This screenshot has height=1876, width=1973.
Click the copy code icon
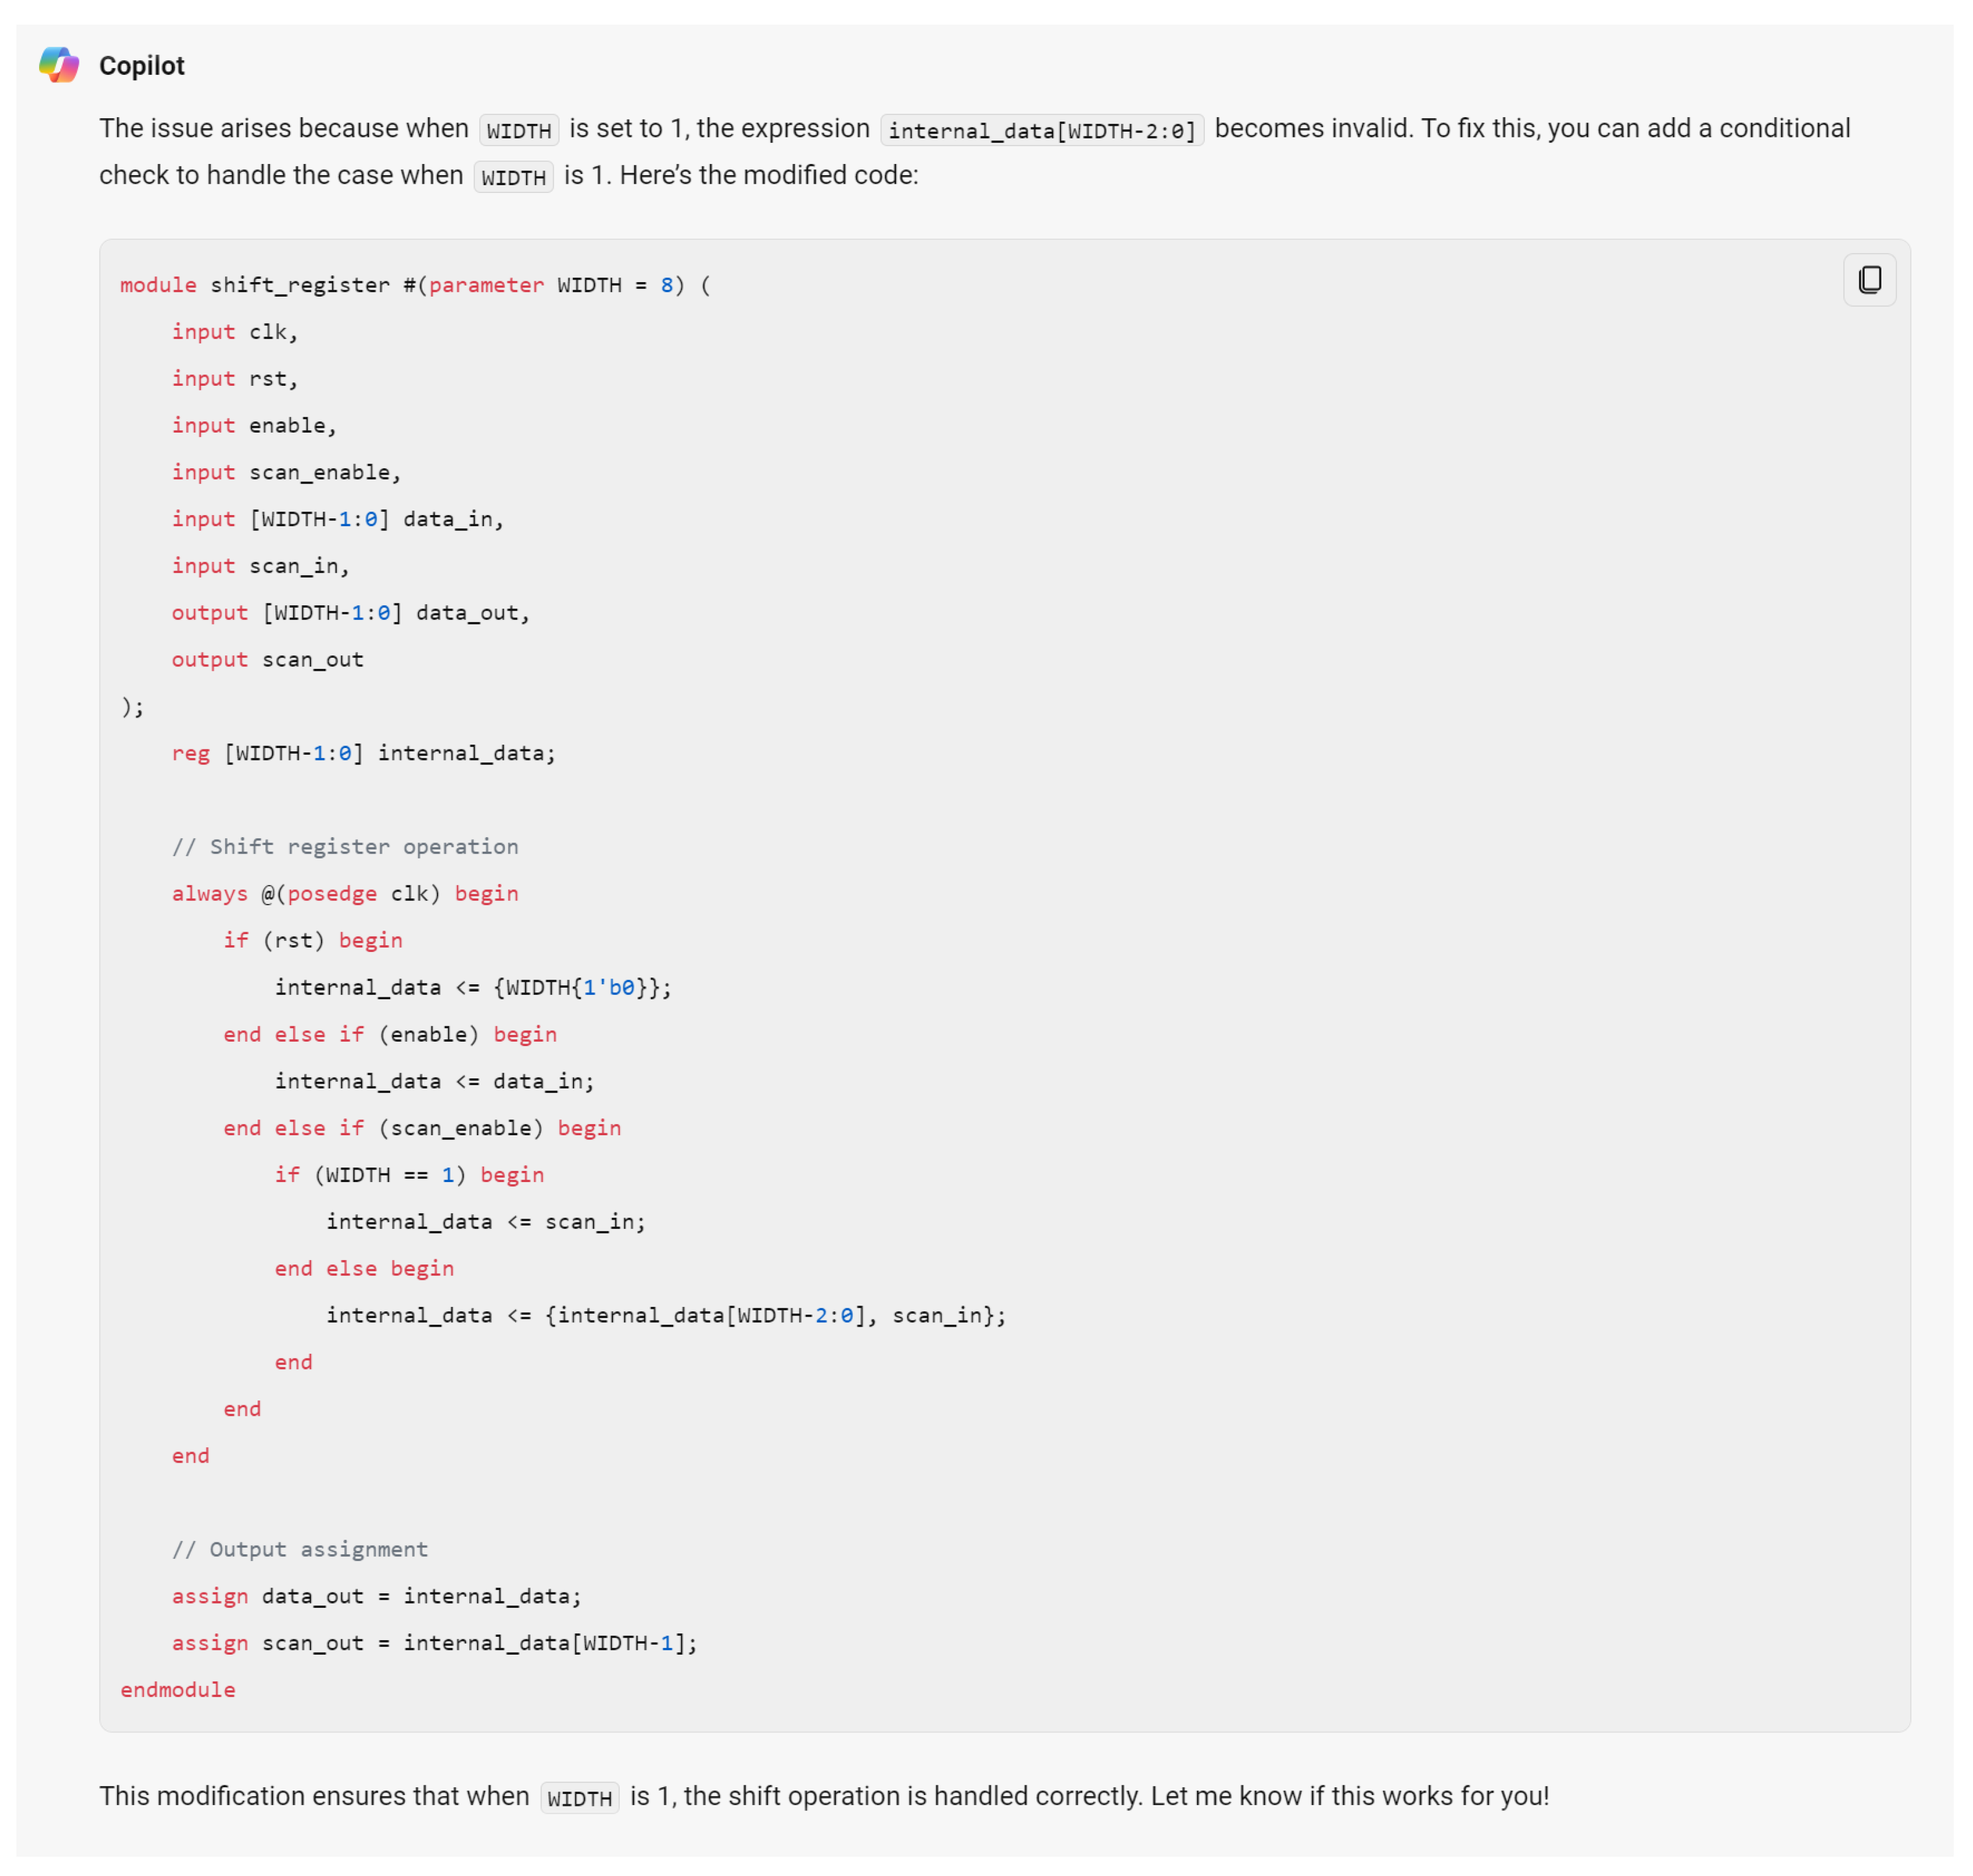click(1869, 280)
